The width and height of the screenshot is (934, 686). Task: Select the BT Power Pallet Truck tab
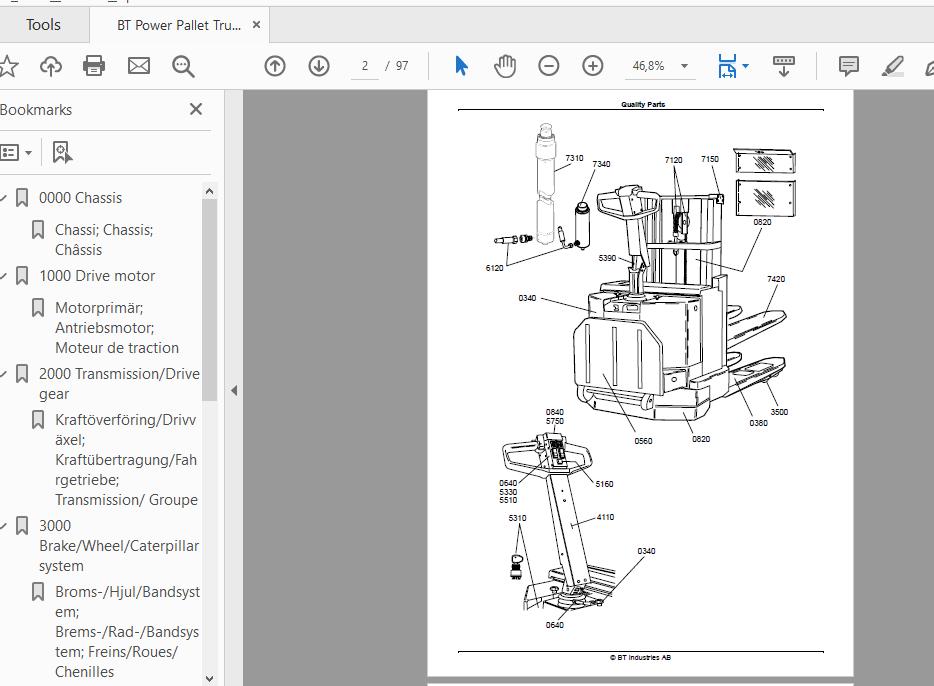click(179, 25)
